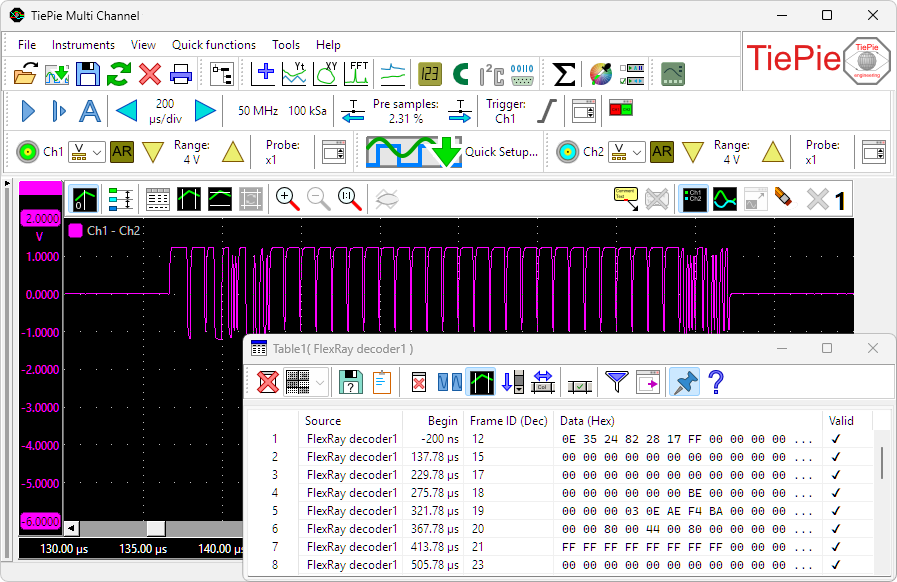
Task: Toggle Ch1 channel on/off indicator
Action: (27, 152)
